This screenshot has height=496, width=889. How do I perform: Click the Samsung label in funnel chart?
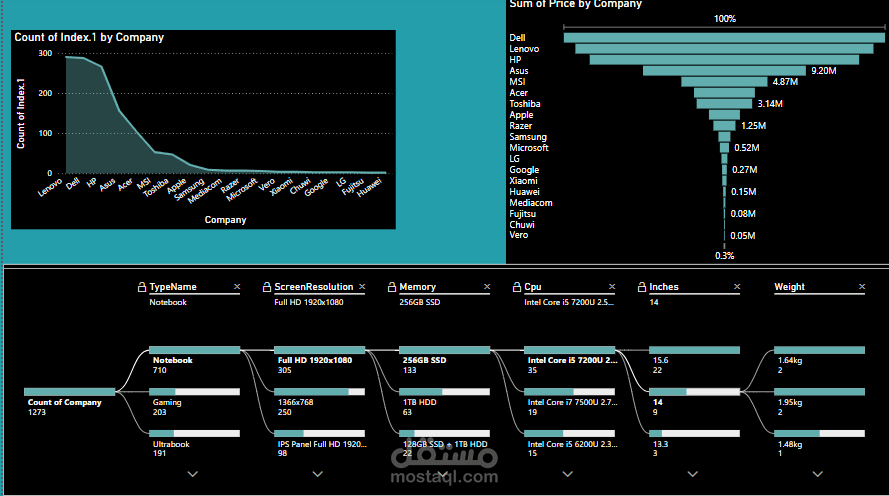528,137
